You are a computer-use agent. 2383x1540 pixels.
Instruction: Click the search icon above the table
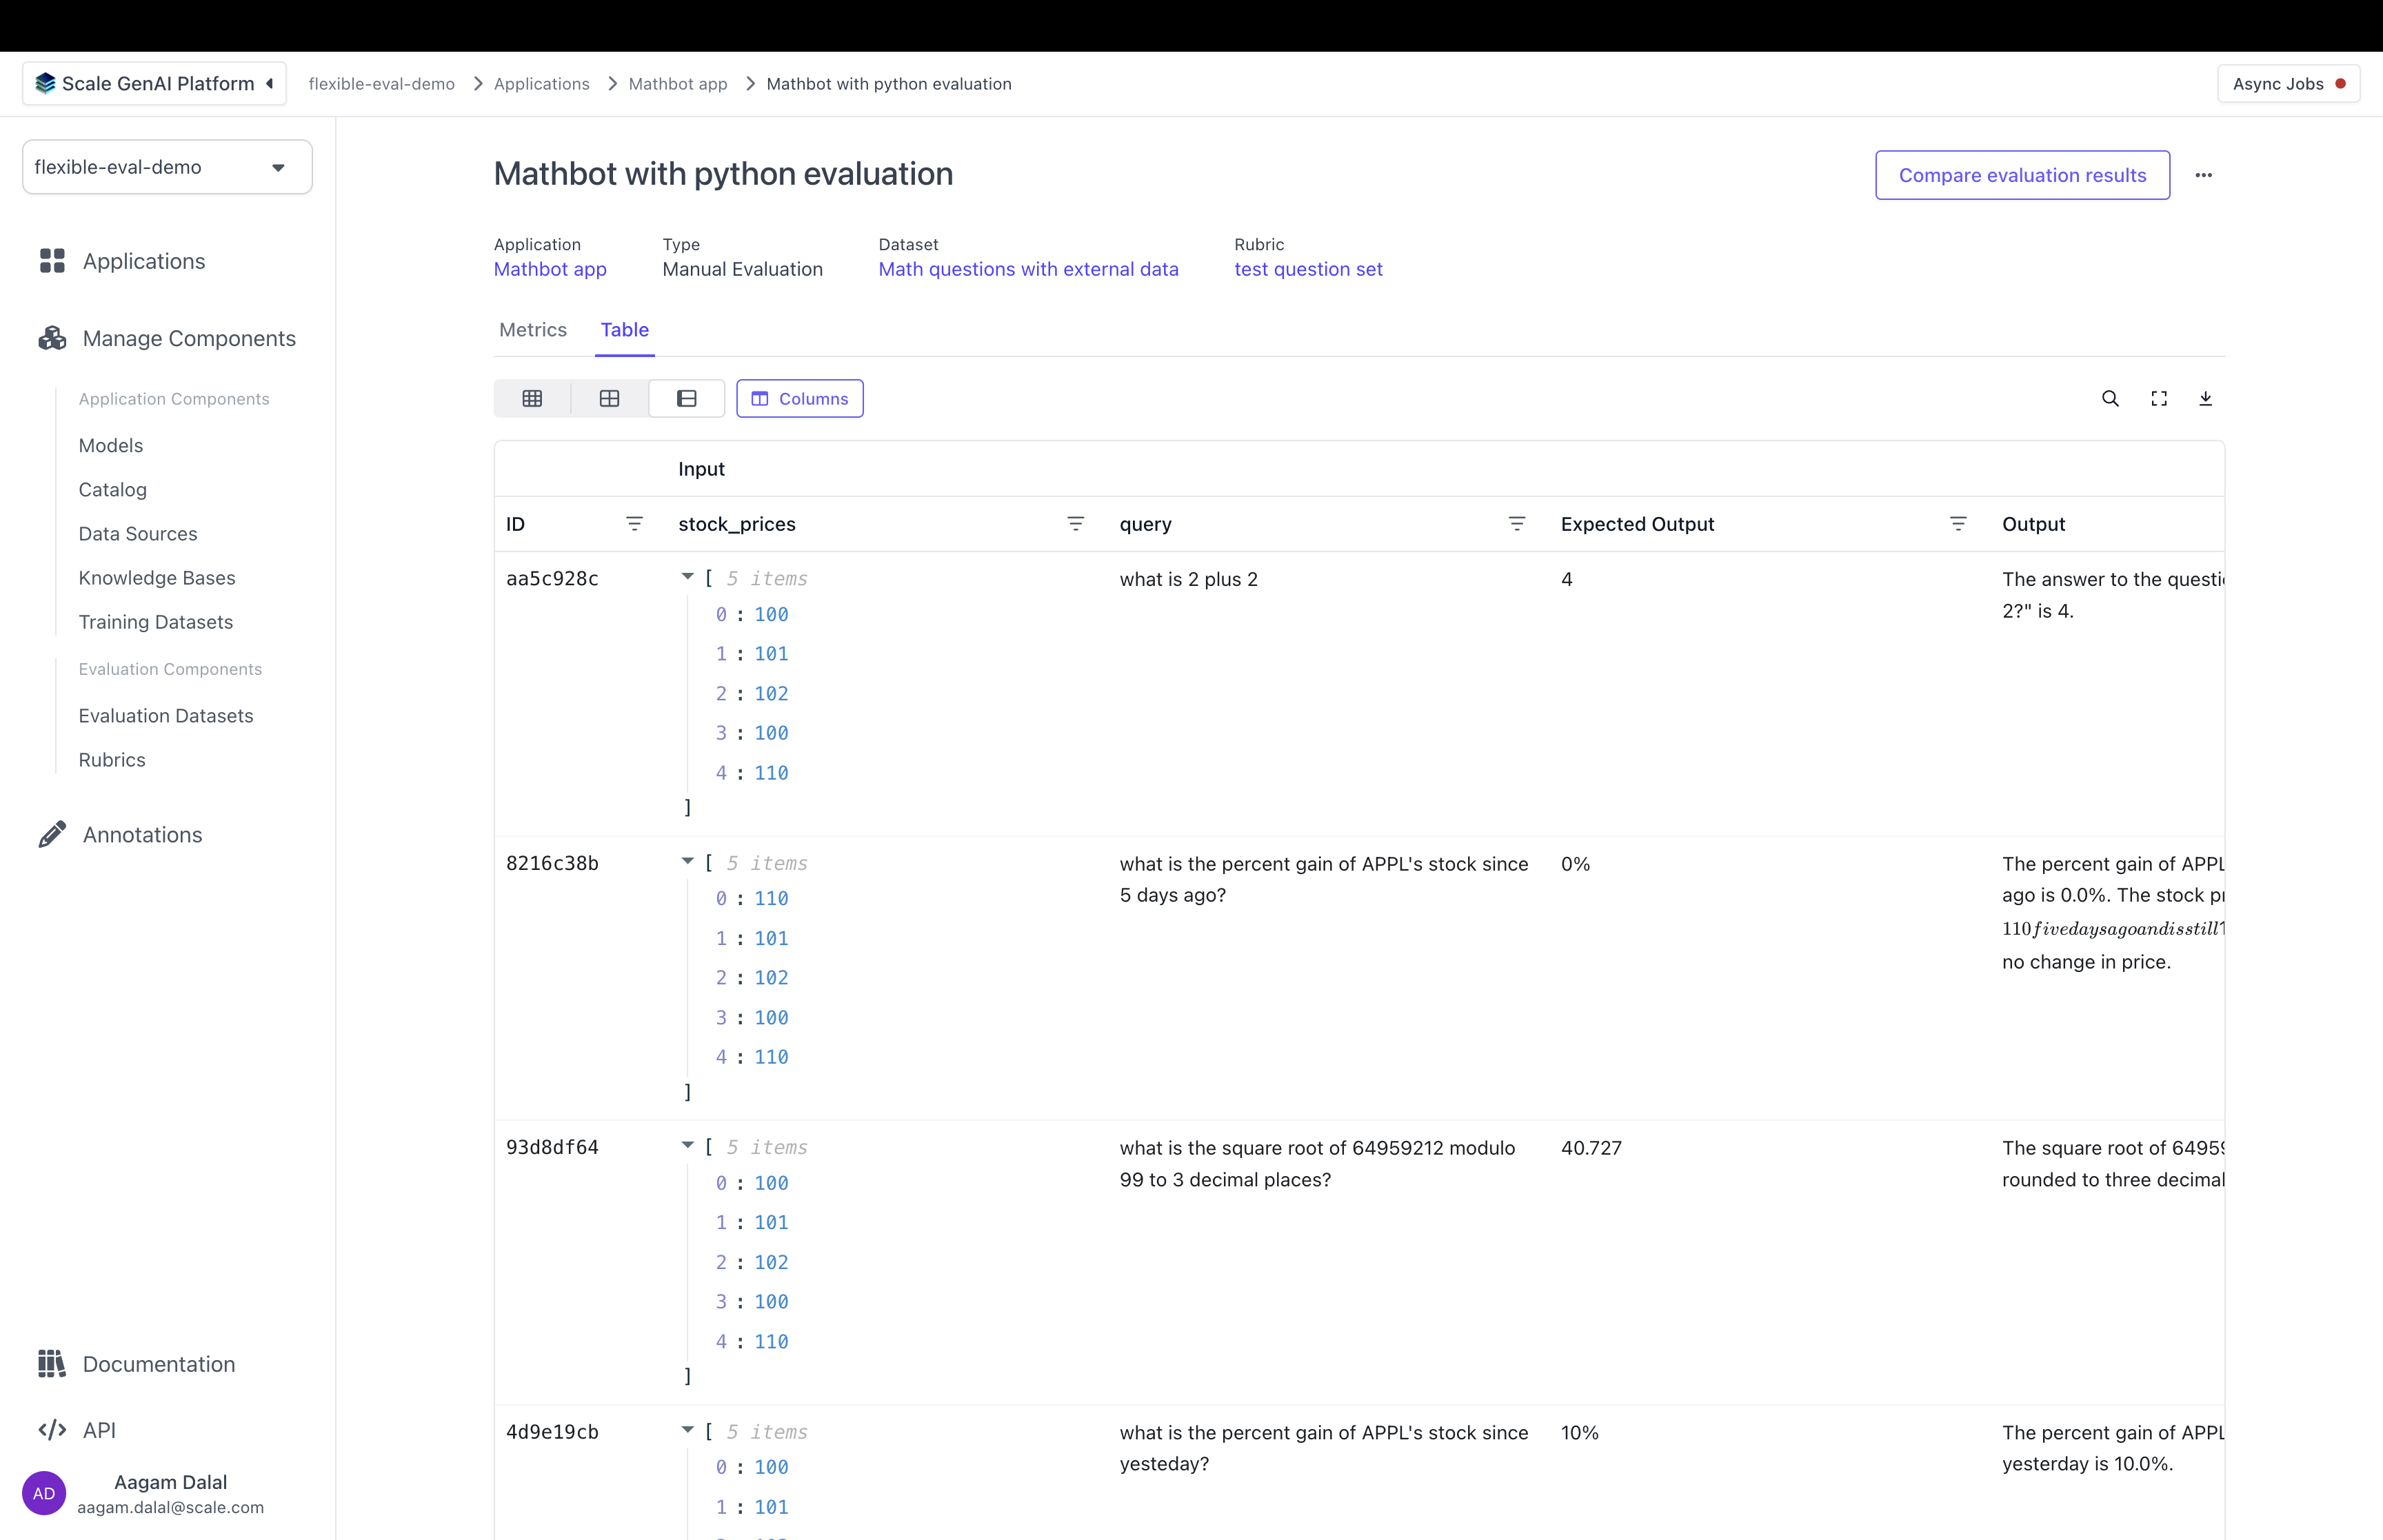2110,398
